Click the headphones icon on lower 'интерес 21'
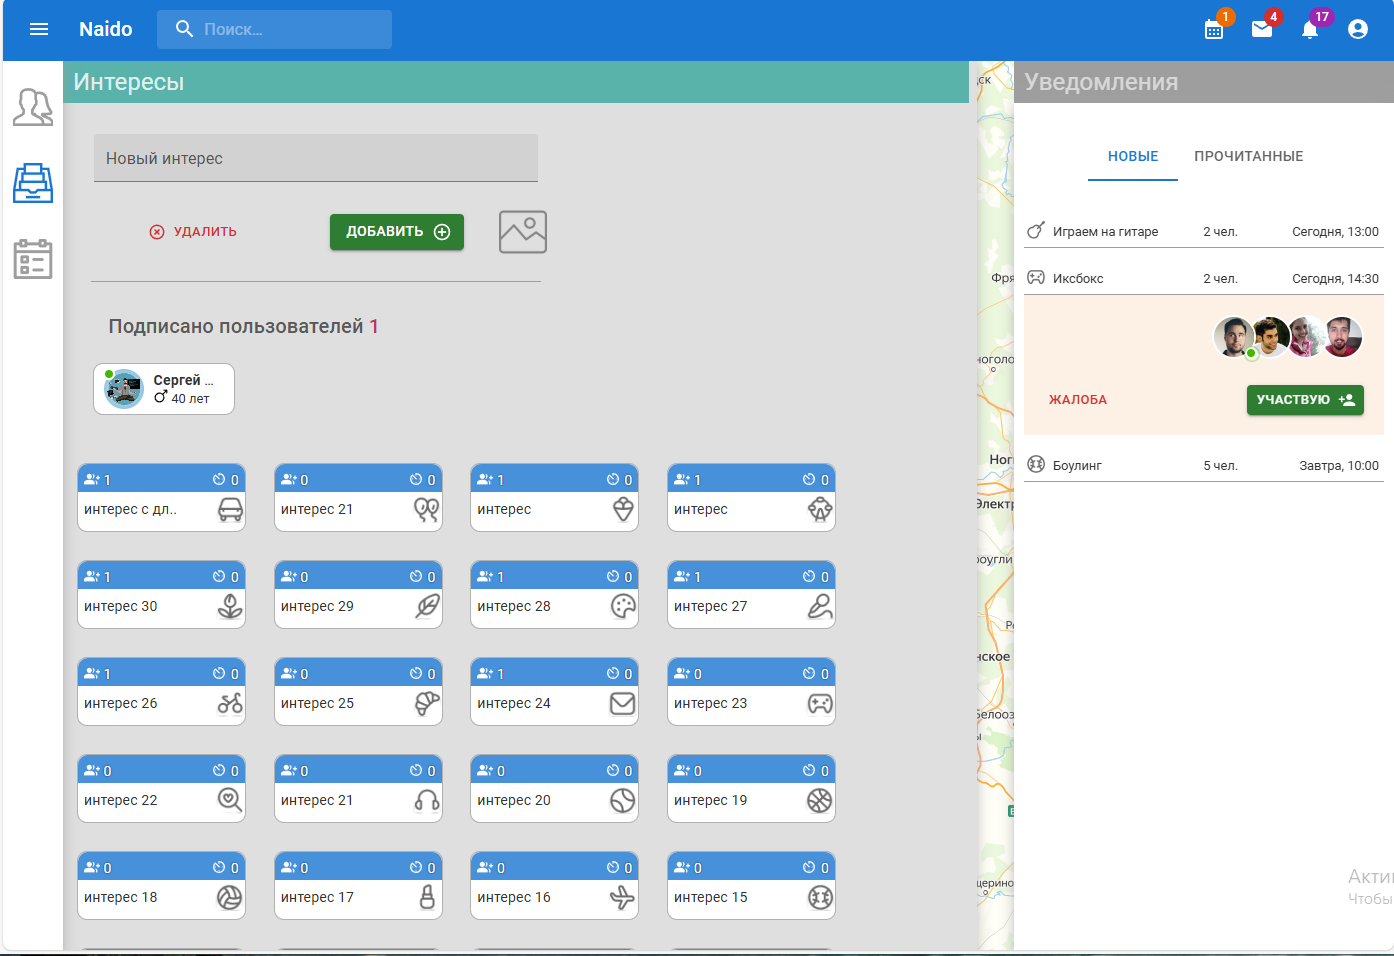Image resolution: width=1394 pixels, height=956 pixels. [427, 801]
